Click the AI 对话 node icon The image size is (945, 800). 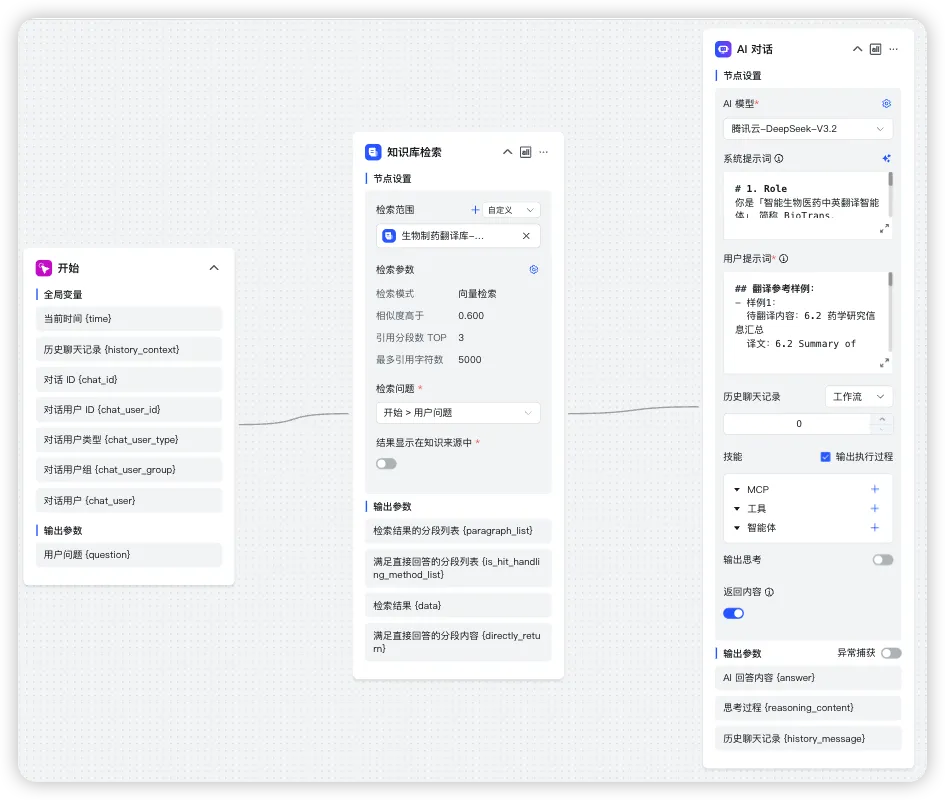pos(723,49)
